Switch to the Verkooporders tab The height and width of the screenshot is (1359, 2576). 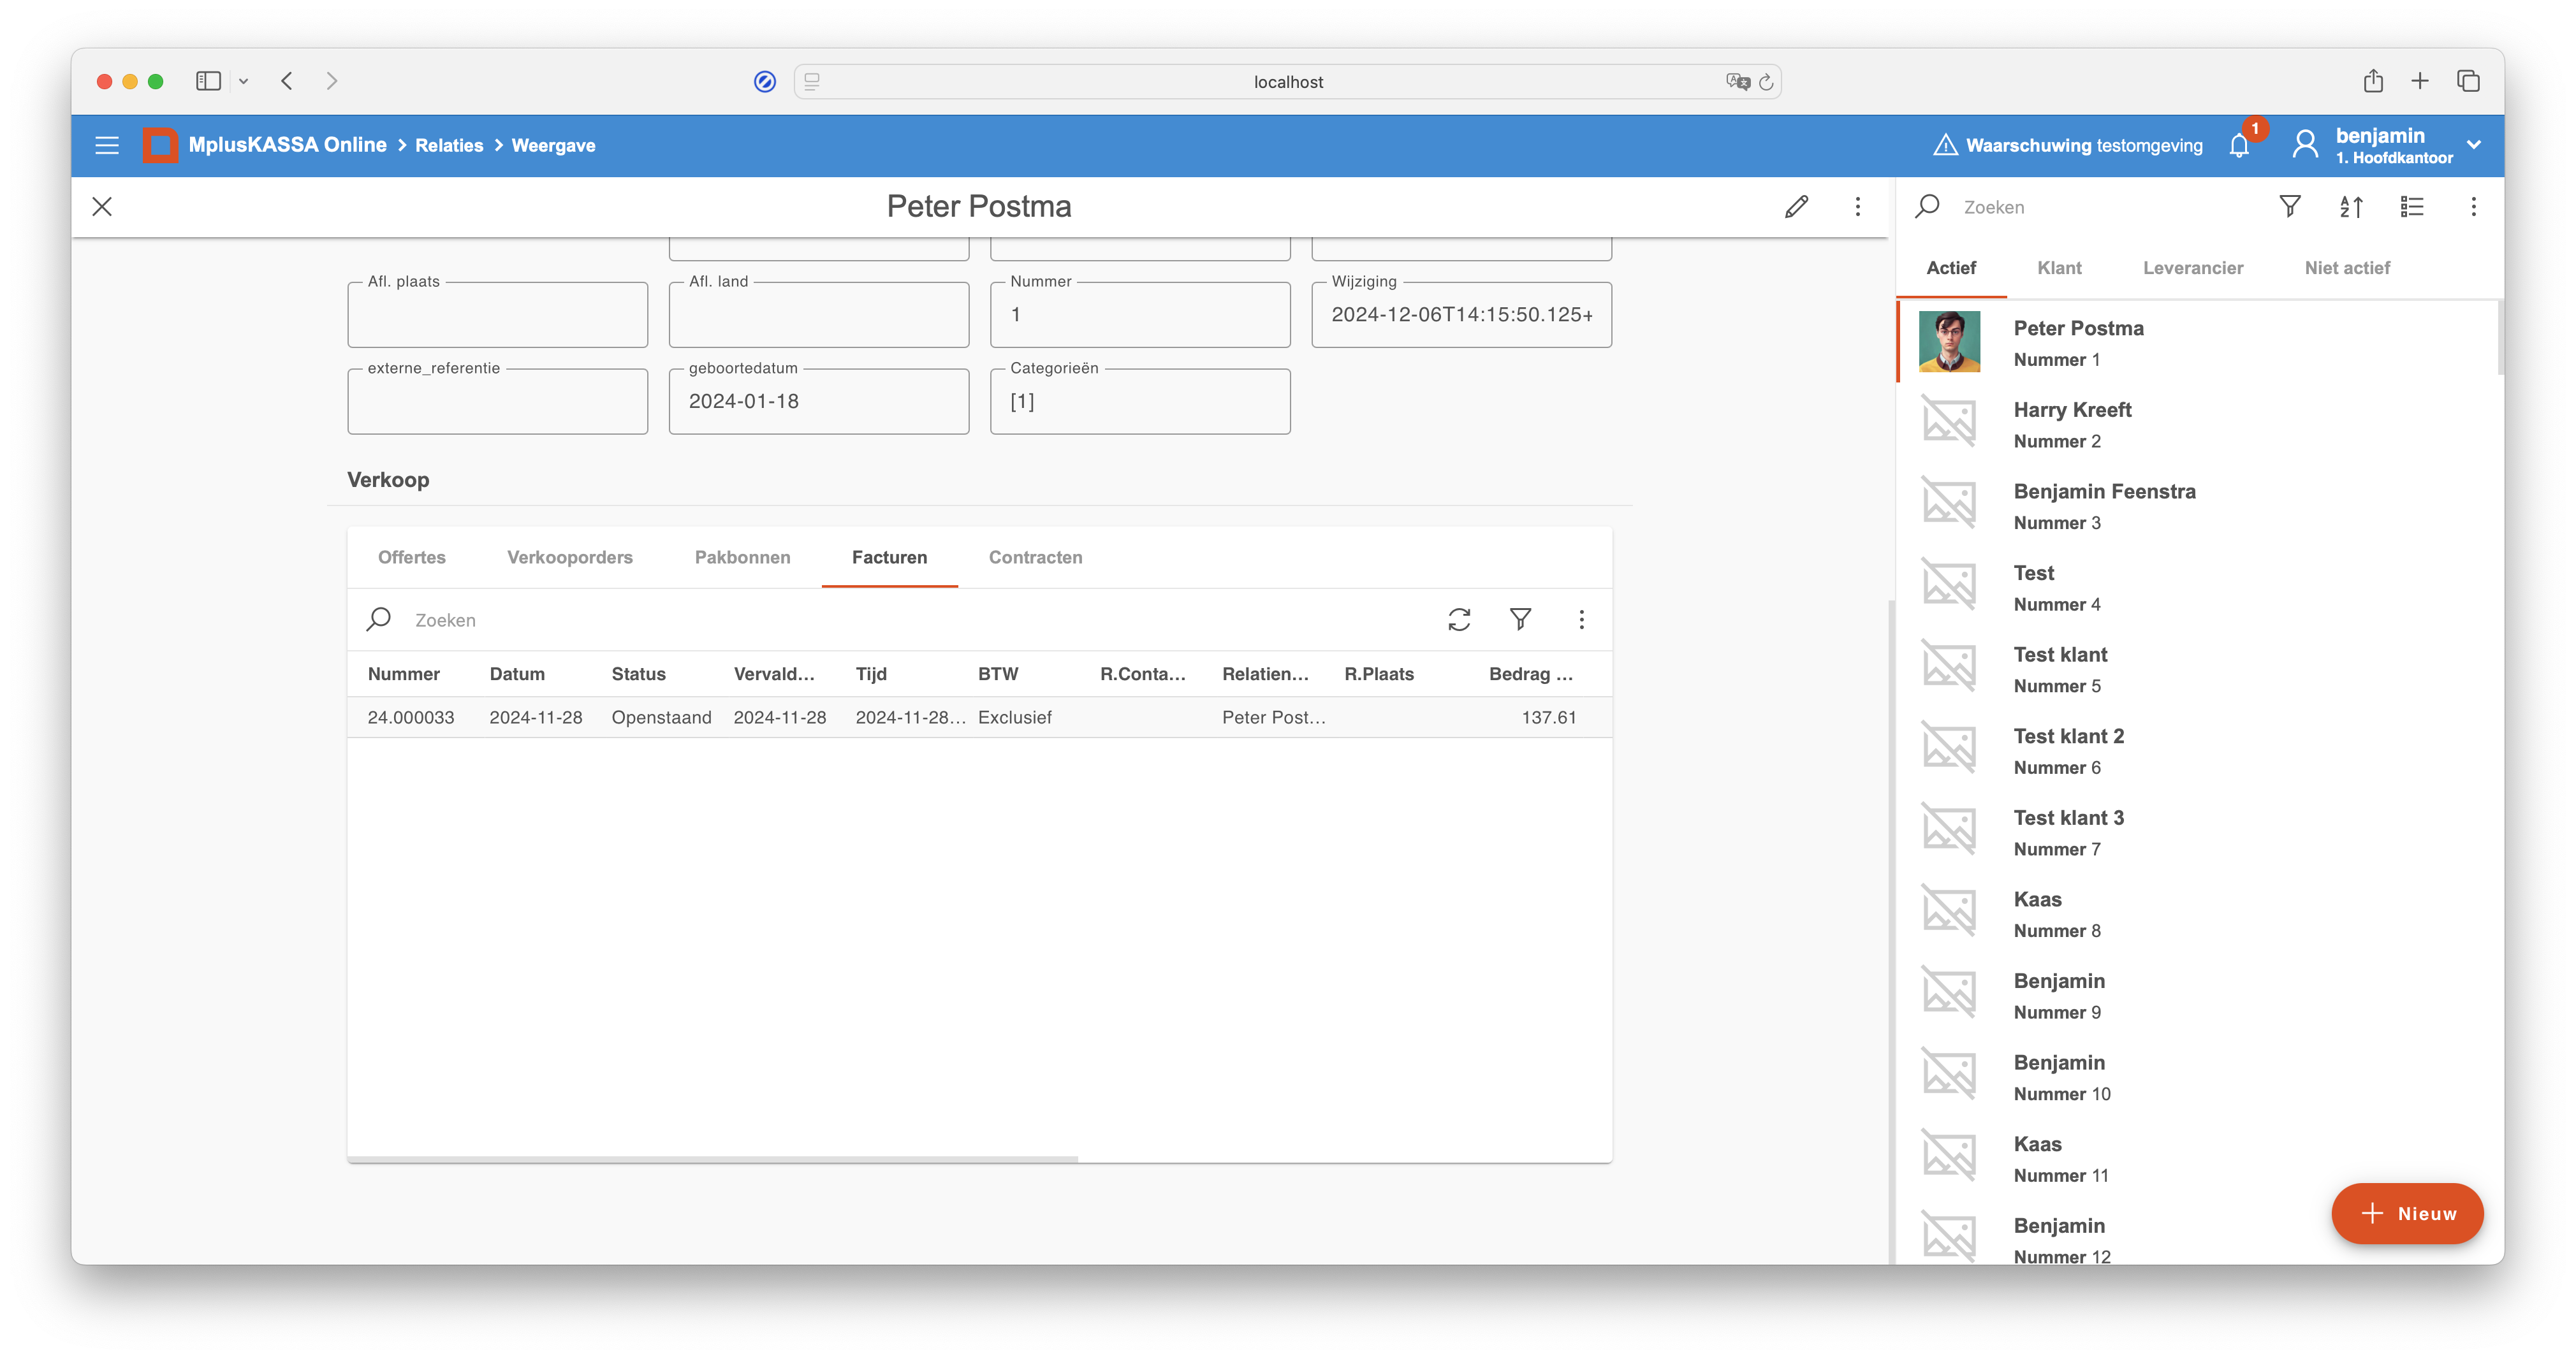click(570, 557)
